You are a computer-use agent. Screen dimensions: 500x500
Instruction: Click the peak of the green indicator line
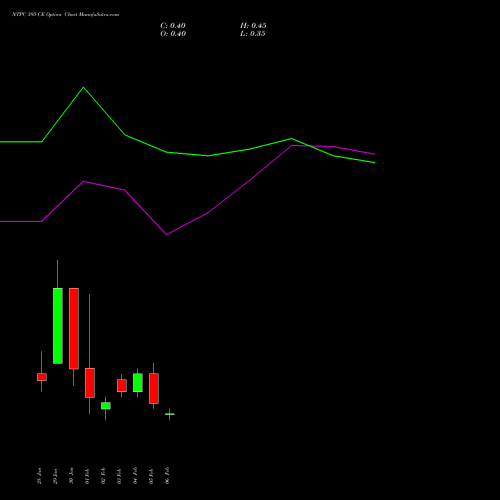click(x=83, y=87)
